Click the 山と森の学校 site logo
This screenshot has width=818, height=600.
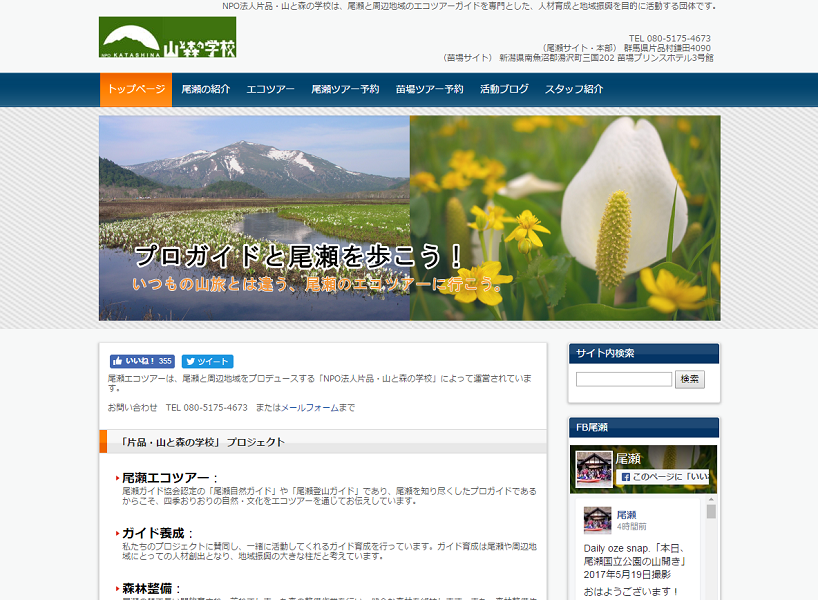pos(167,37)
